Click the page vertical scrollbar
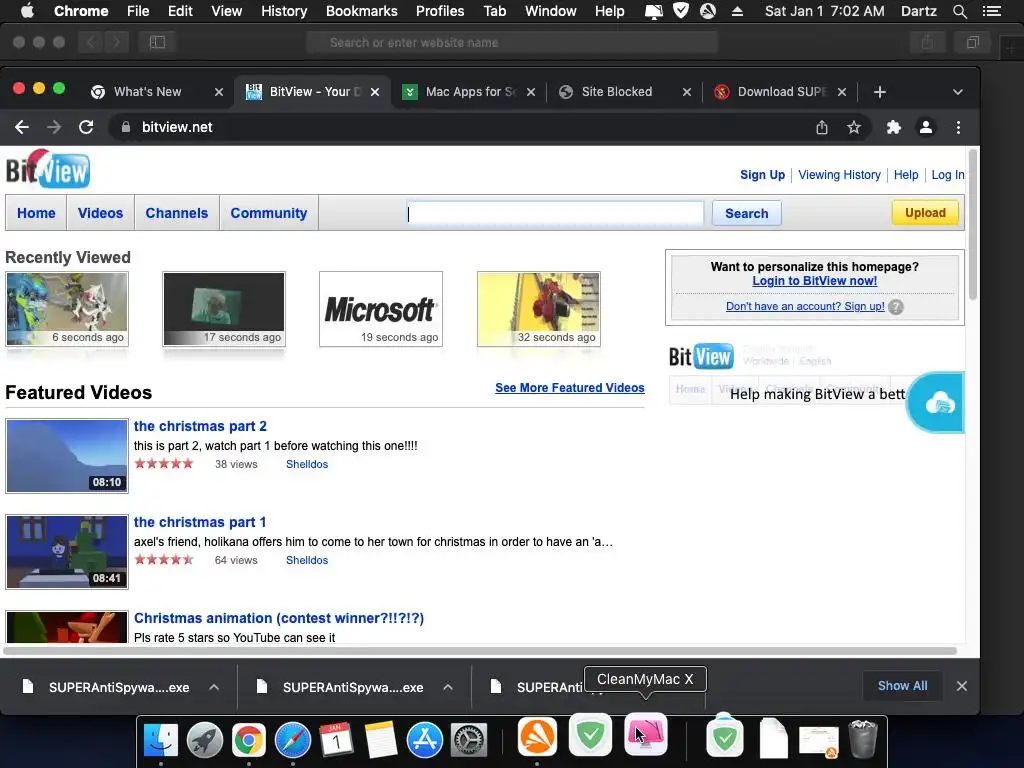 (x=973, y=225)
